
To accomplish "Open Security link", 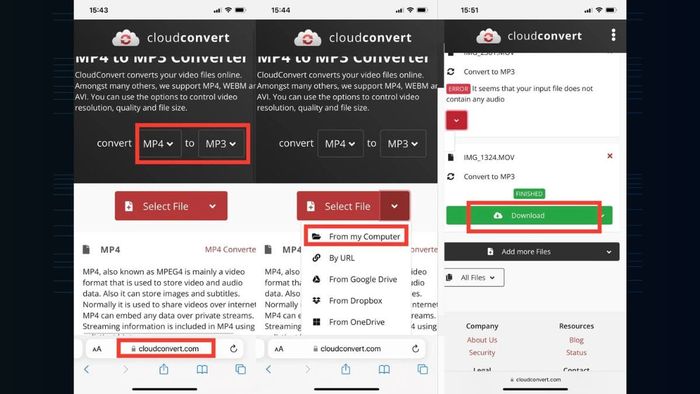I will pos(482,353).
